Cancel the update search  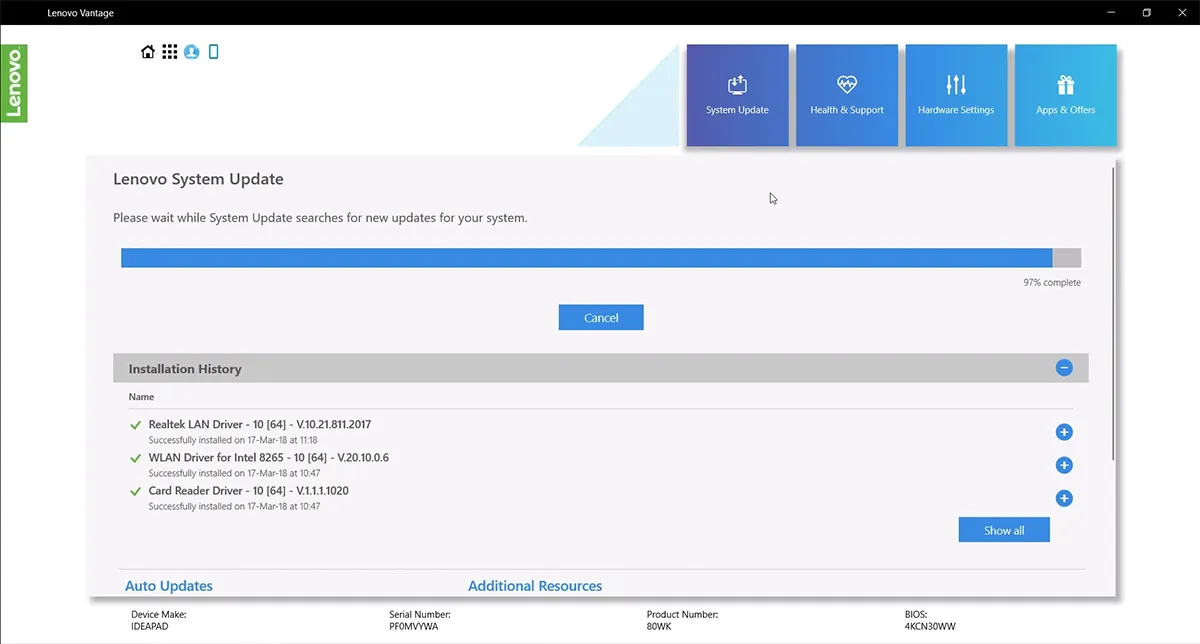[601, 317]
